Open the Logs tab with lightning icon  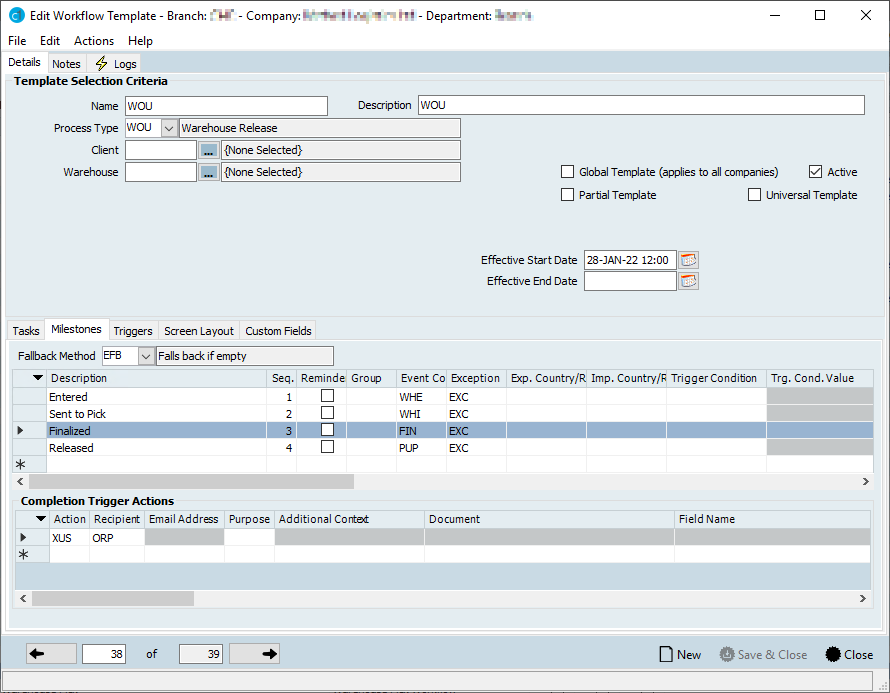(x=116, y=64)
